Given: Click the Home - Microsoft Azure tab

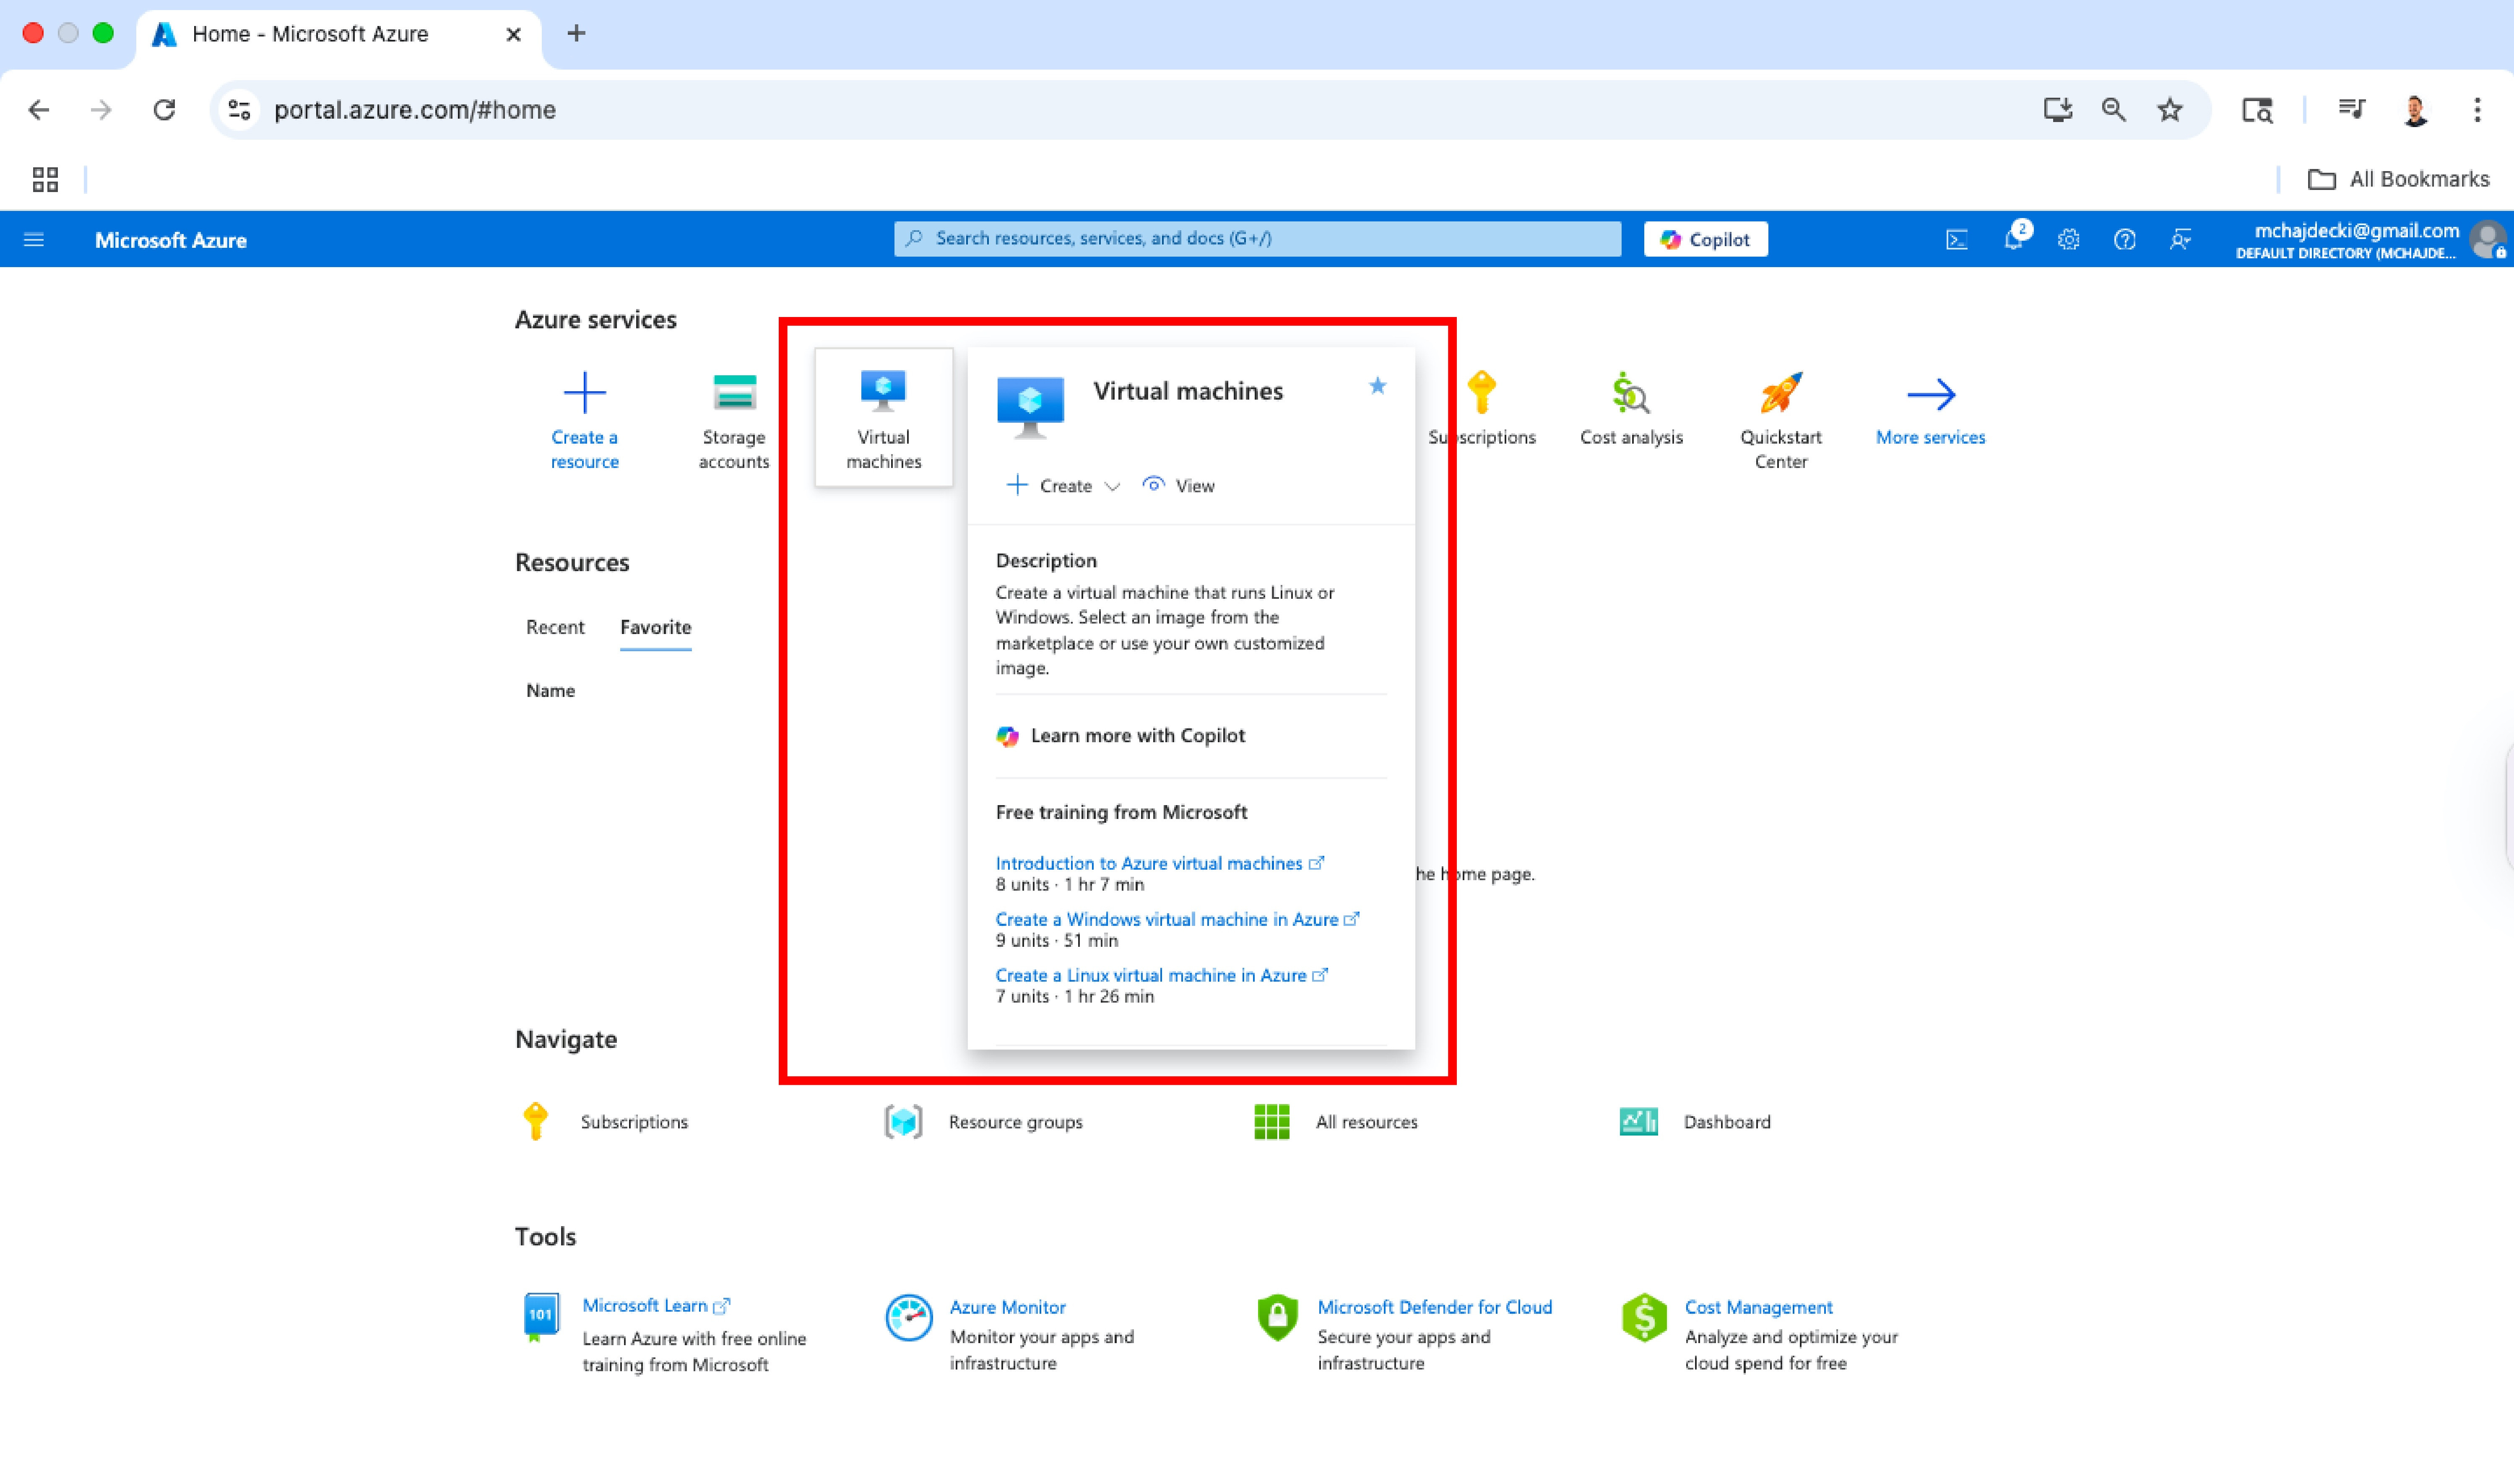Looking at the screenshot, I should (x=338, y=34).
